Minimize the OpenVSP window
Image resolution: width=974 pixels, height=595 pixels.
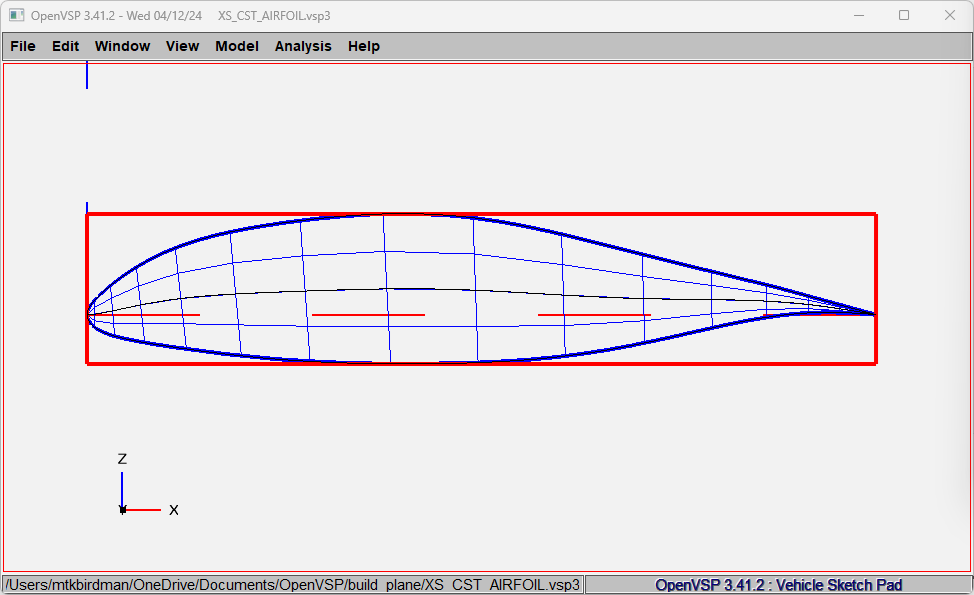point(859,16)
